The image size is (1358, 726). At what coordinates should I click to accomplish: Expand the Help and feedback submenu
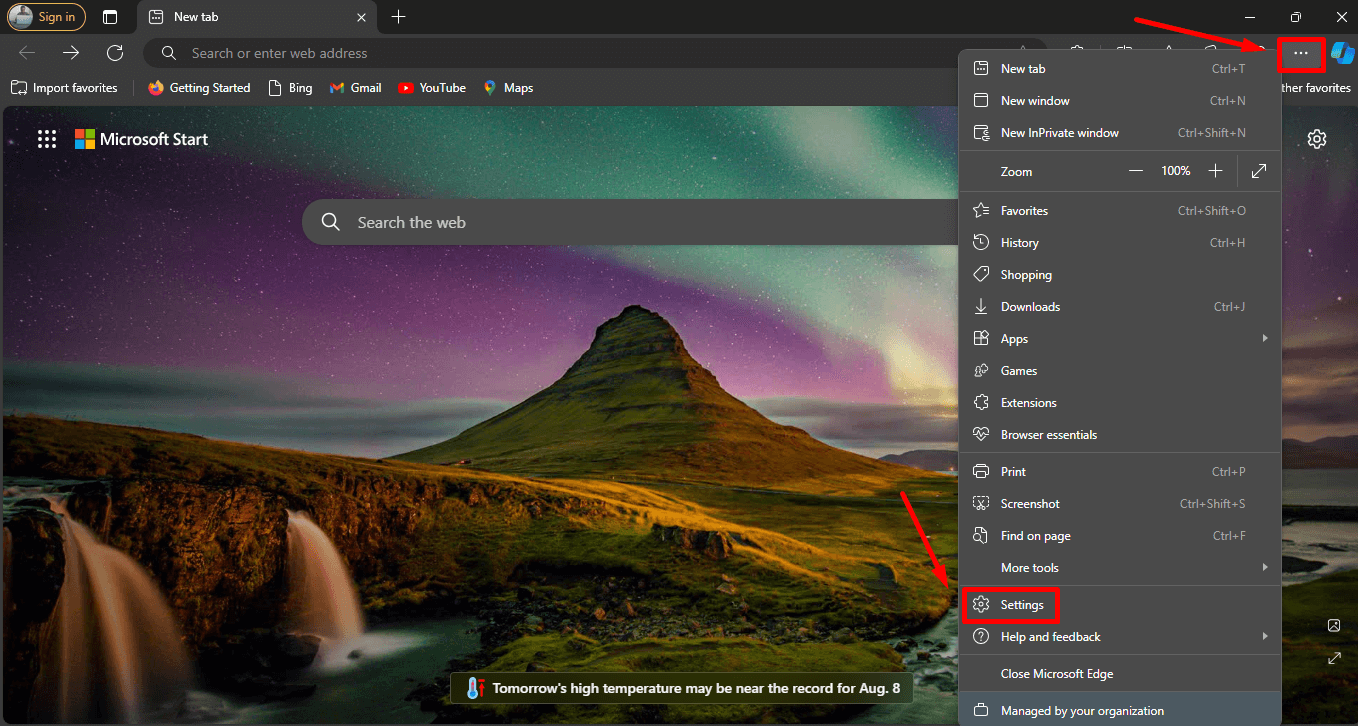[x=1120, y=637]
